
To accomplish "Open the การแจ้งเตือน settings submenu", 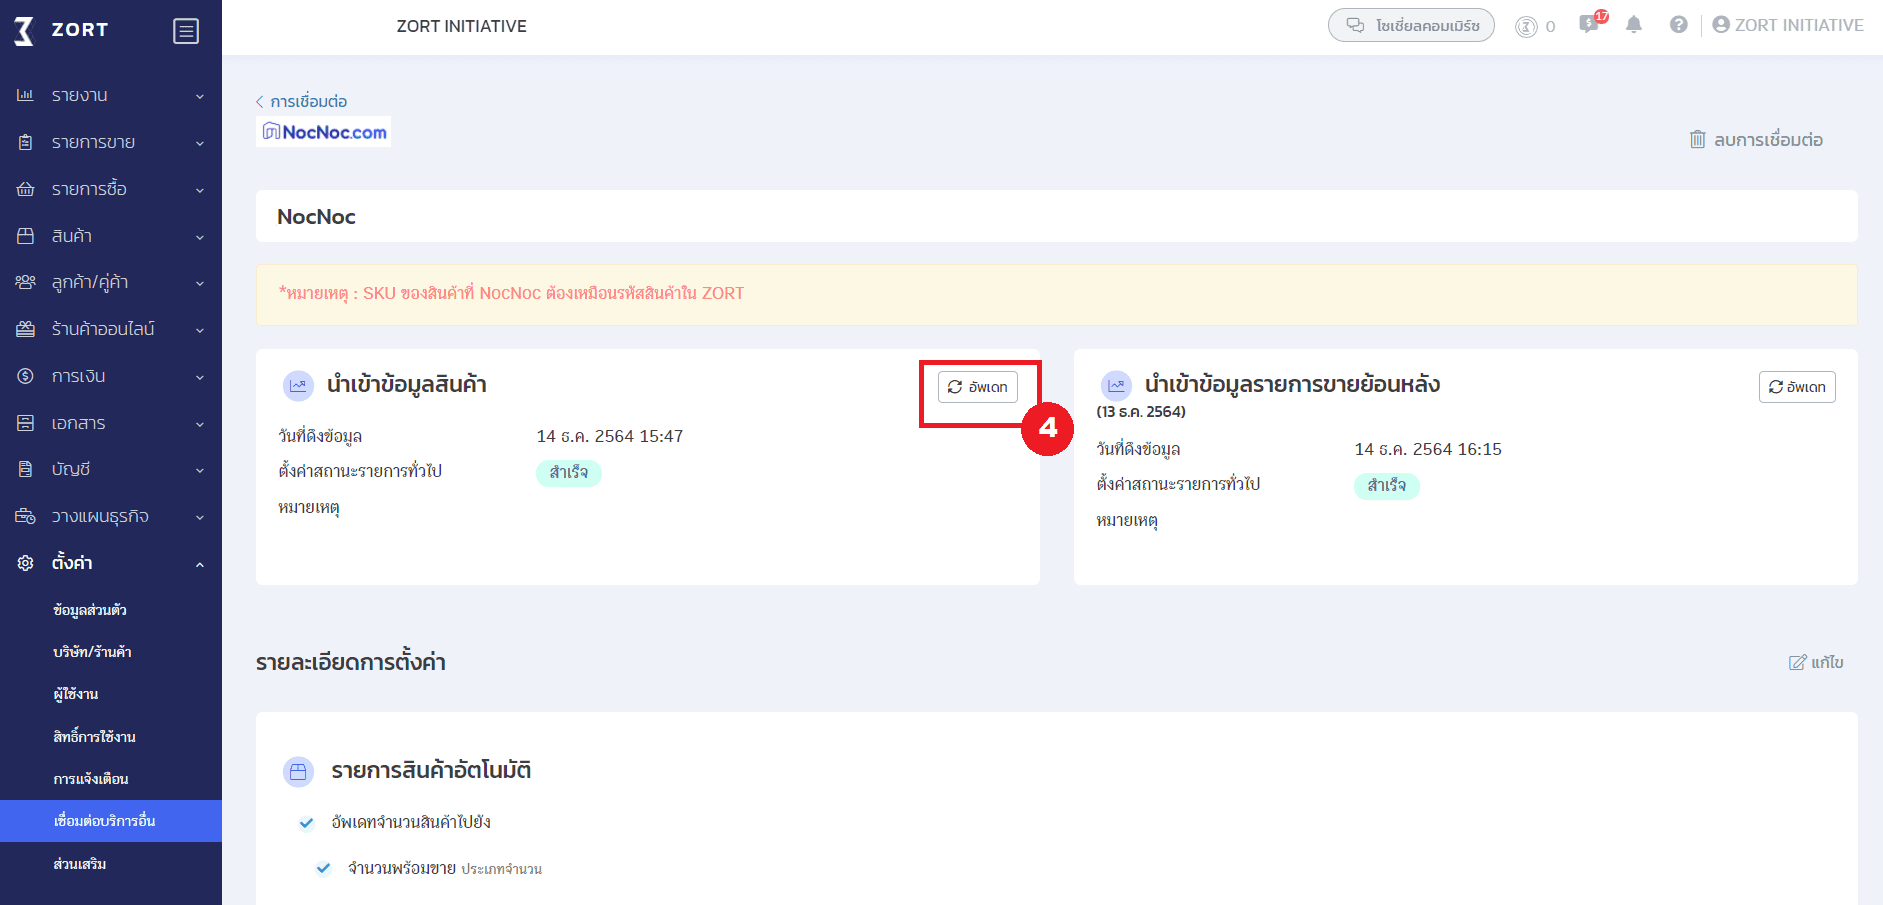I will click(91, 779).
